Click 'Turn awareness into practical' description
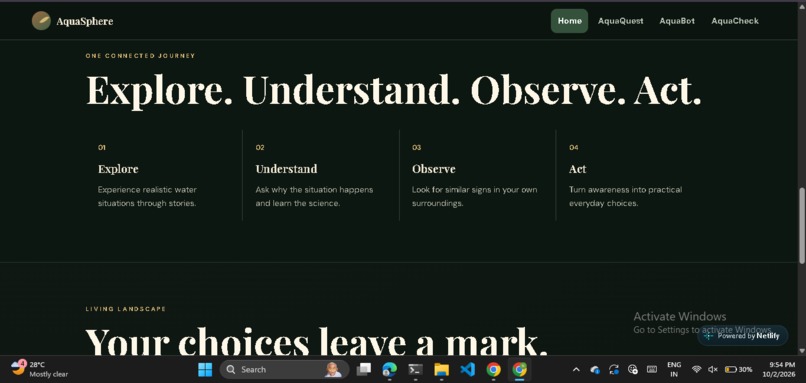The width and height of the screenshot is (806, 383). click(x=626, y=196)
